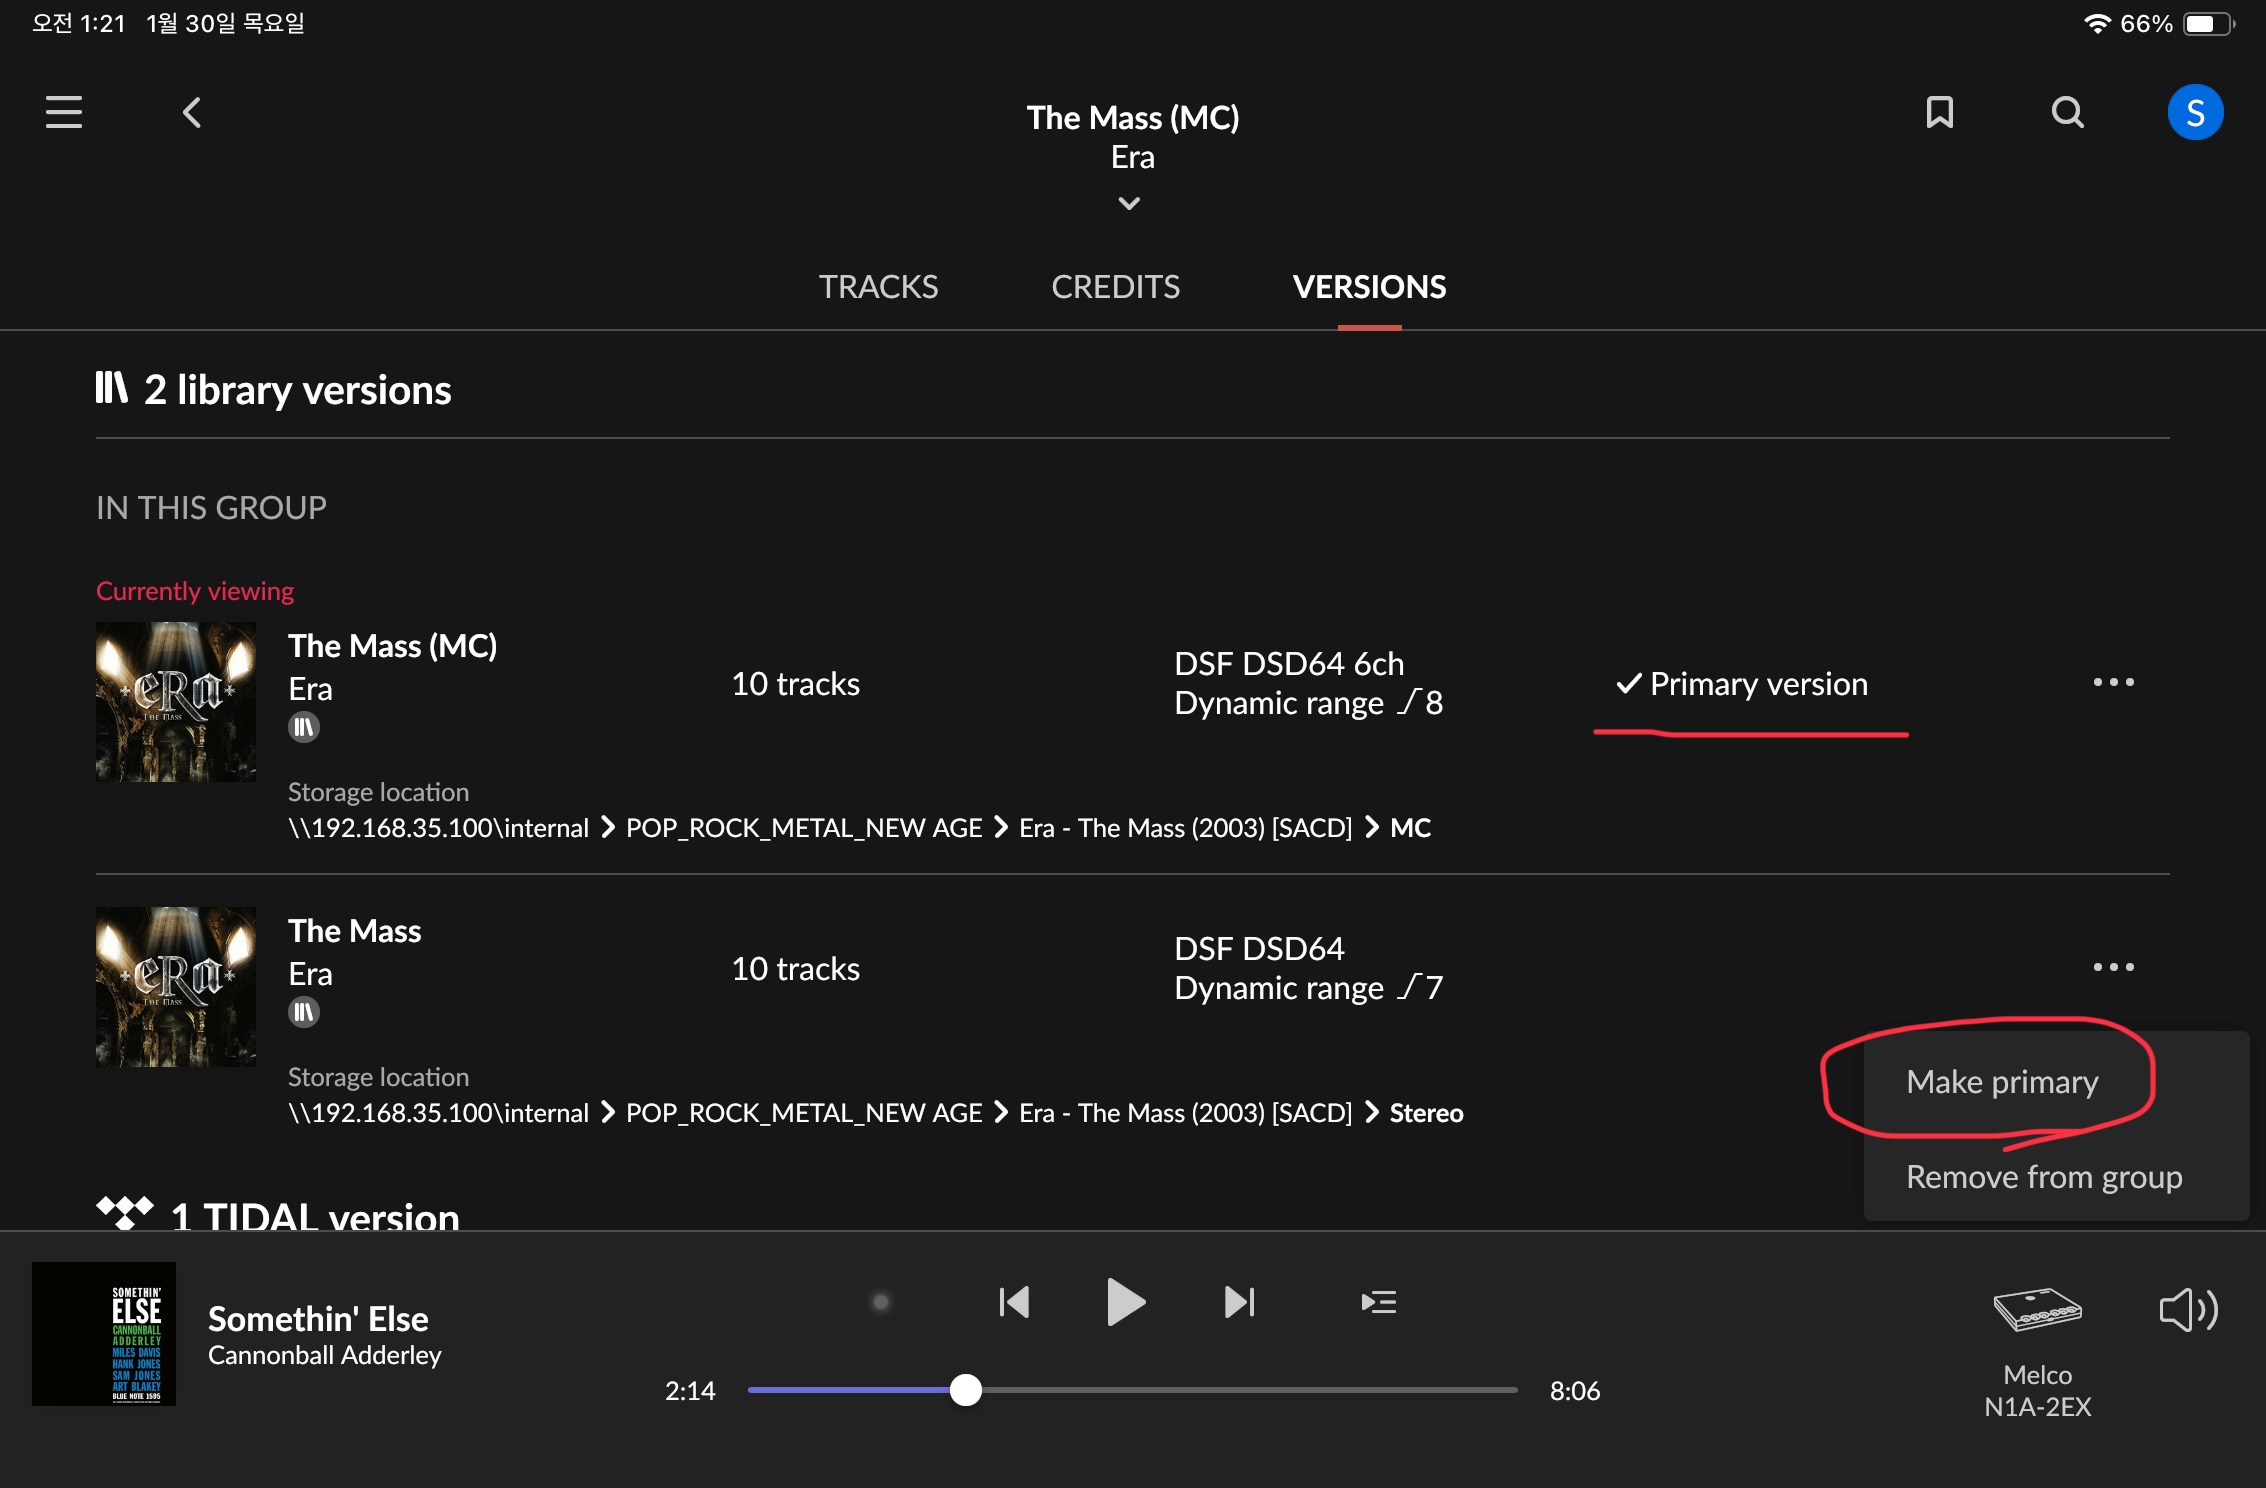The height and width of the screenshot is (1488, 2266).
Task: Select the Melco N1A-2EX zone icon
Action: pyautogui.click(x=2037, y=1310)
